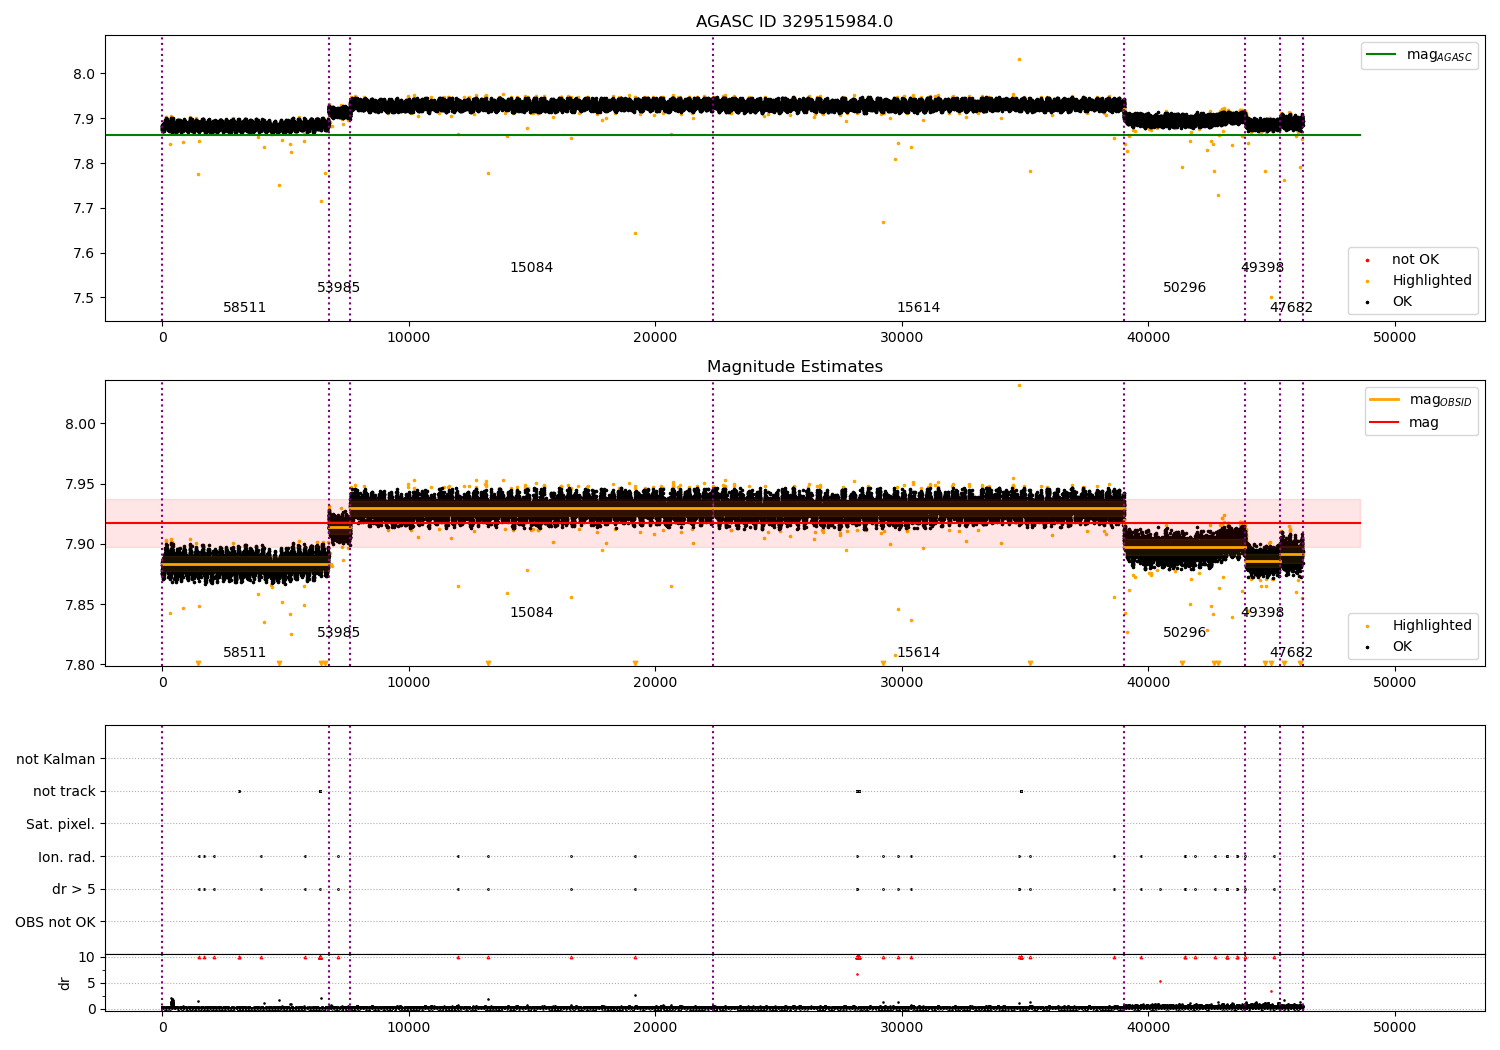Click y-tick 7.95 on the middle plot
The height and width of the screenshot is (1050, 1500).
click(x=80, y=484)
